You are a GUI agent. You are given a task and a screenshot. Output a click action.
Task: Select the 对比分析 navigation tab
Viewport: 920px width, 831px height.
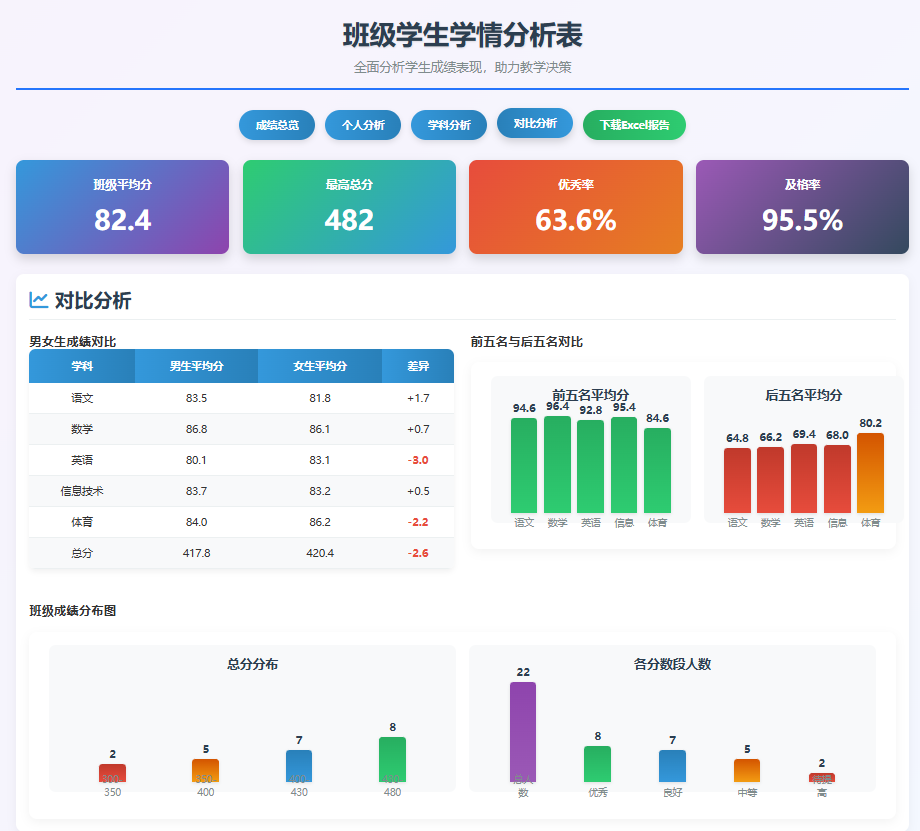pyautogui.click(x=534, y=125)
